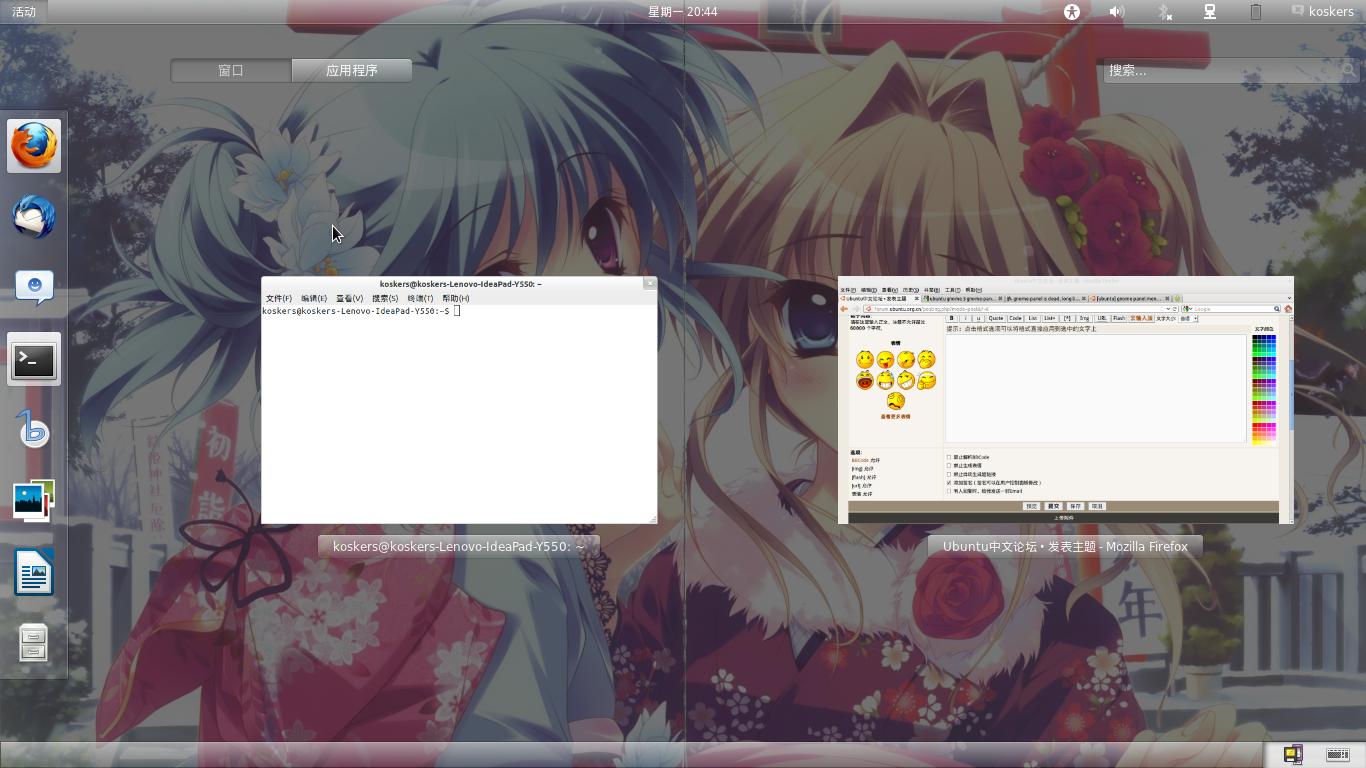The image size is (1366, 768).
Task: Open Empathy chat from the dash
Action: point(35,288)
